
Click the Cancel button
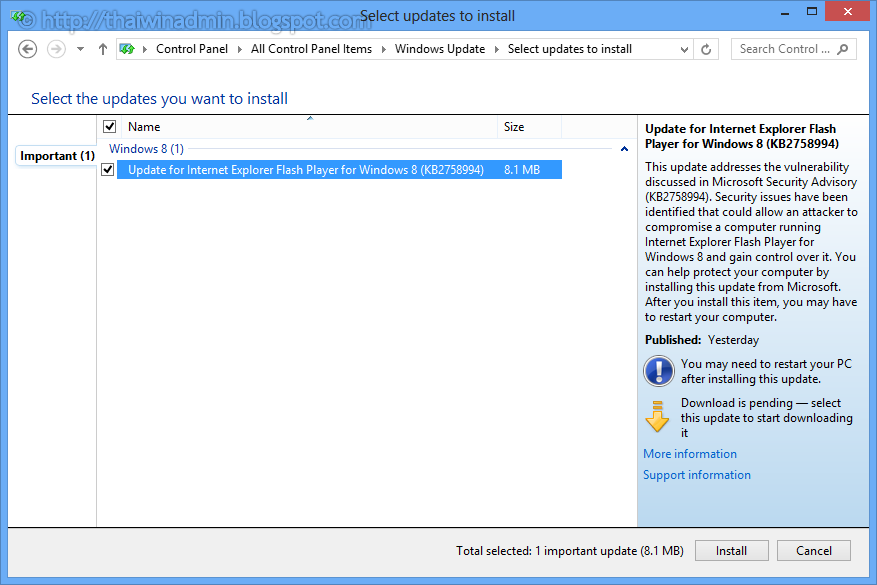pos(814,551)
